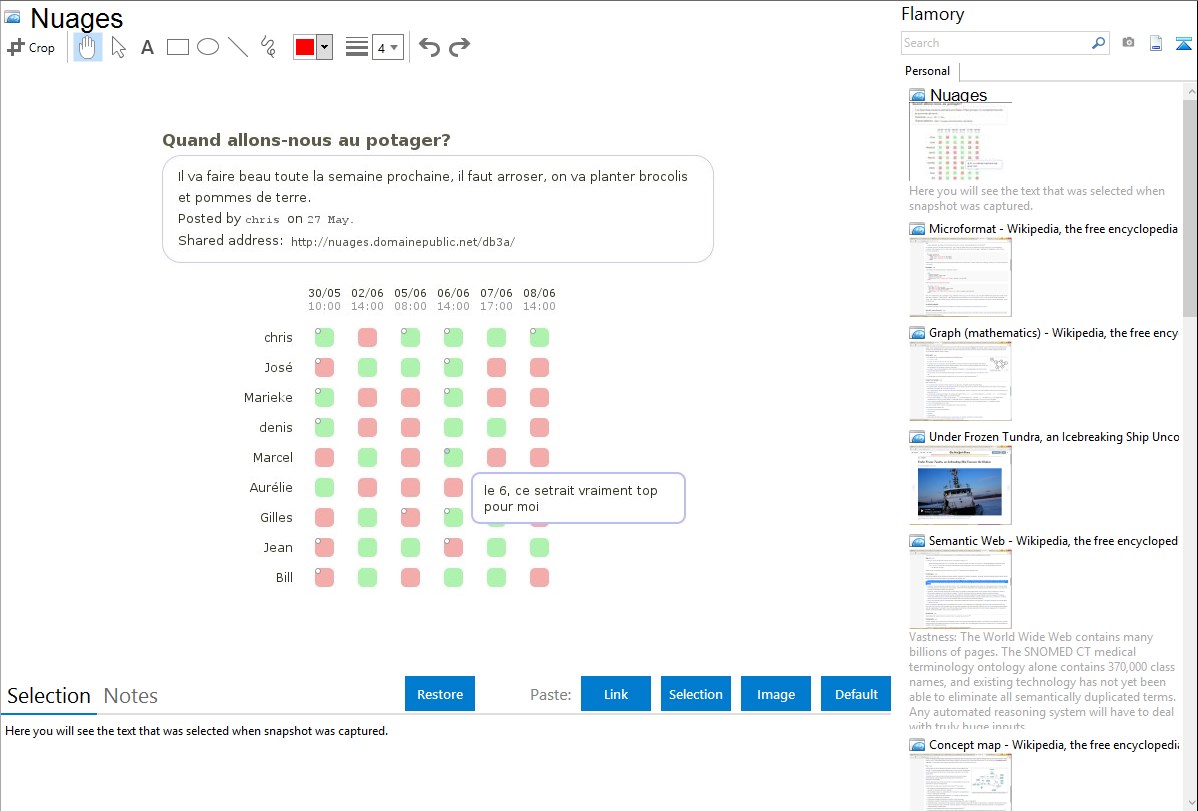The image size is (1198, 811).
Task: Capture a snapshot with the camera icon
Action: 1128,43
